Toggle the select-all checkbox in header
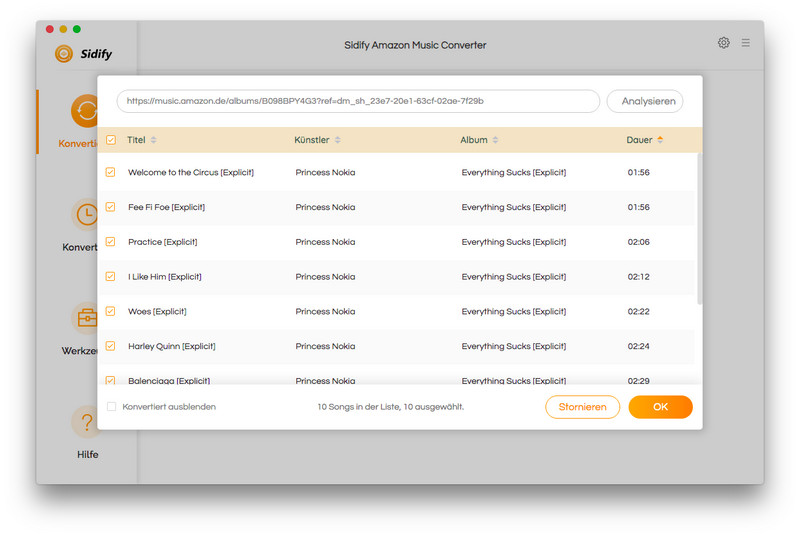Screen dimensions: 800x536 click(111, 140)
